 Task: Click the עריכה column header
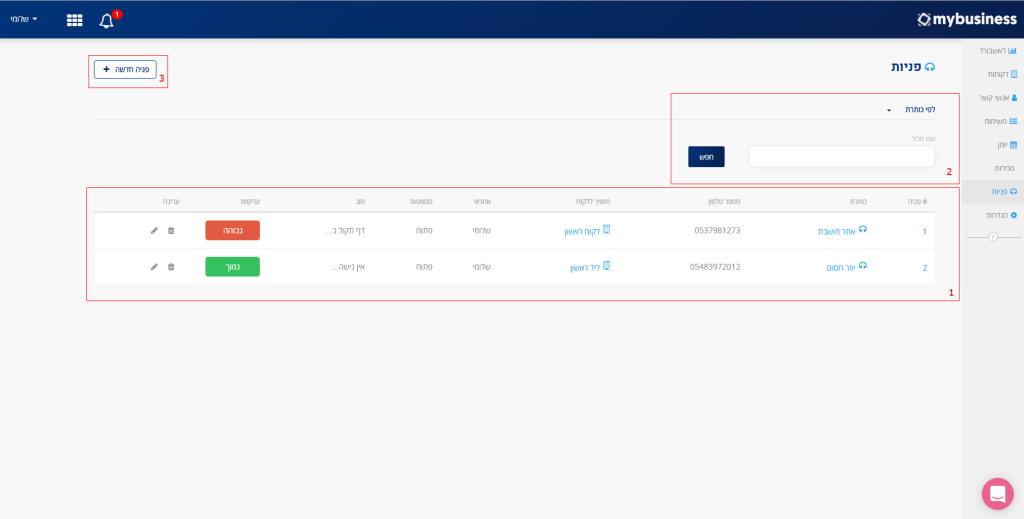point(171,202)
